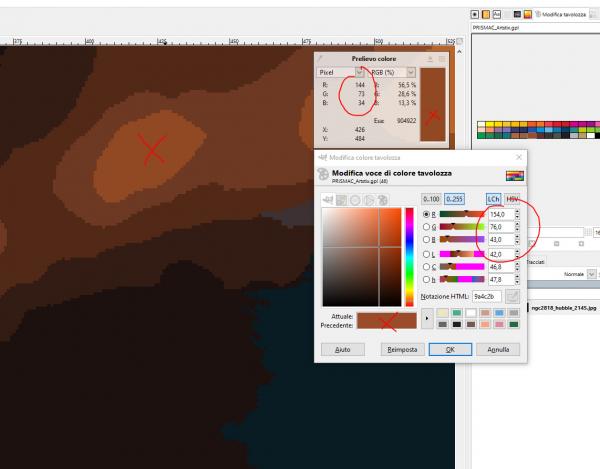The height and width of the screenshot is (469, 600).
Task: Expand the color history arrow button
Action: tap(427, 318)
